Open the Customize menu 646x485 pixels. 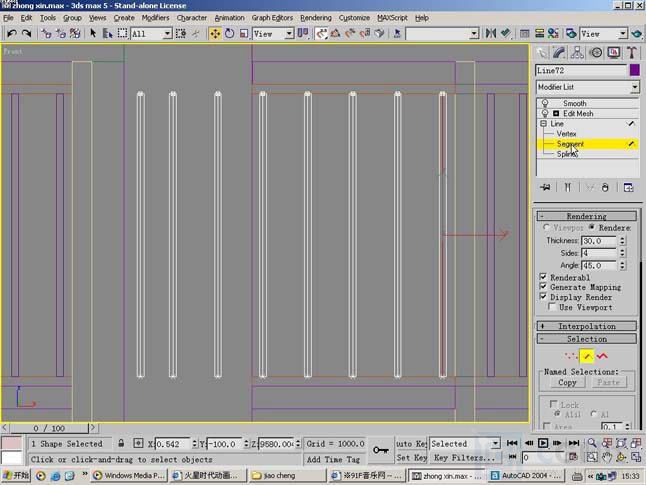tap(354, 18)
